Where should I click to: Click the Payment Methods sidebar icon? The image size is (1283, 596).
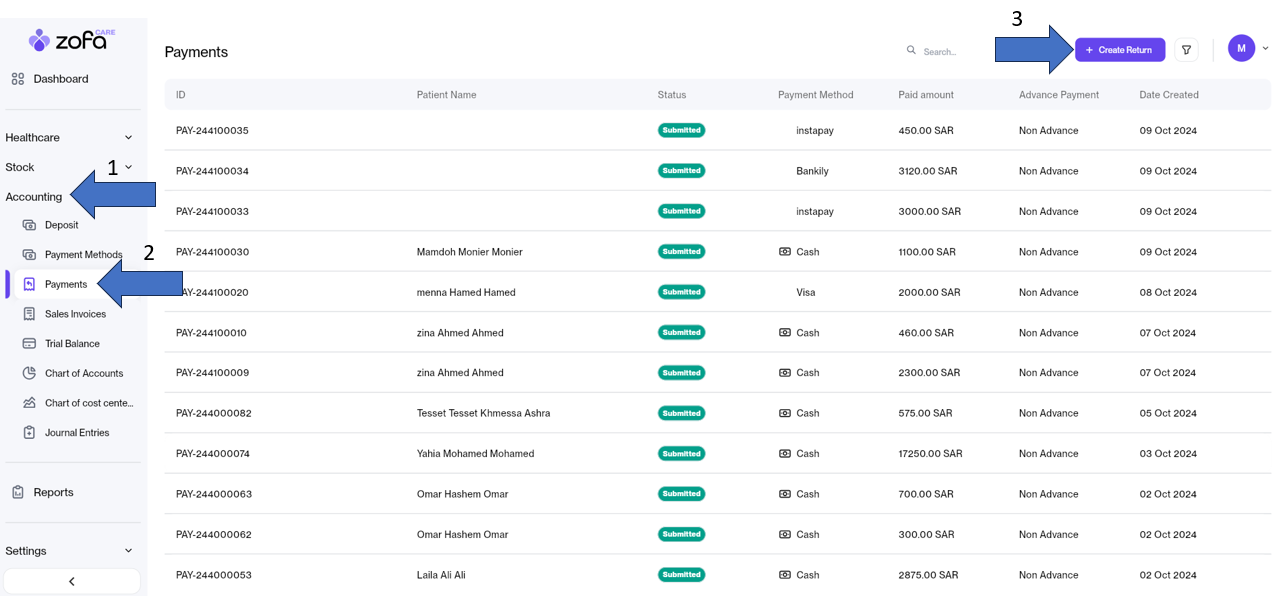[29, 255]
